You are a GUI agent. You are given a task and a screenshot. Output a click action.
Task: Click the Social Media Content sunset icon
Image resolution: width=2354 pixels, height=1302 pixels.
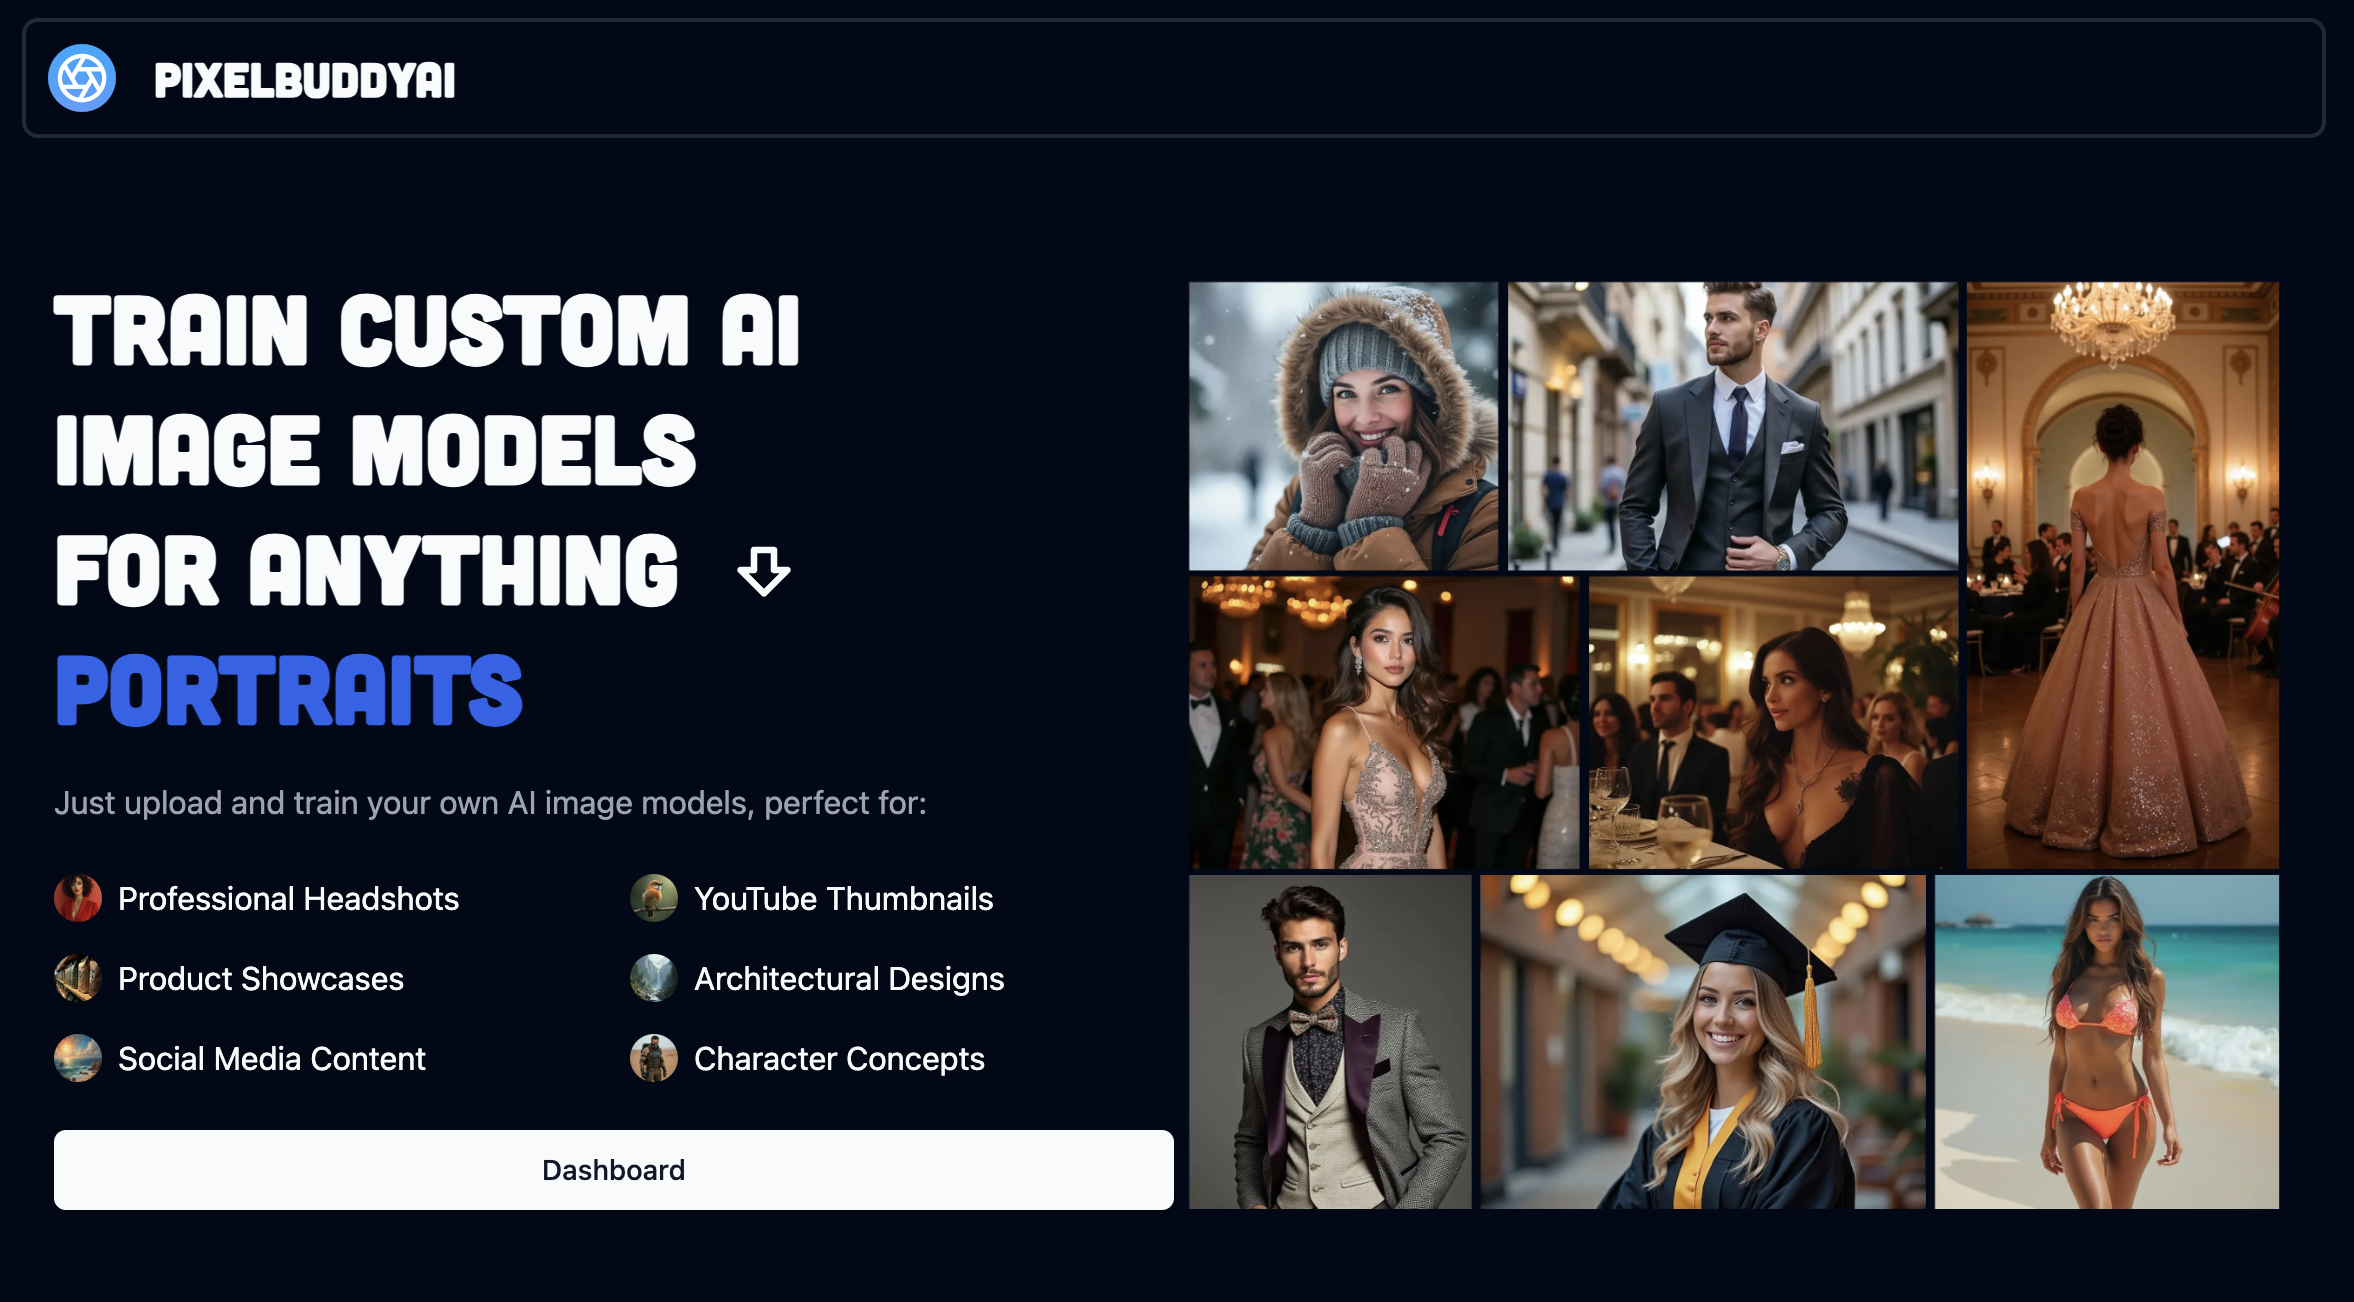(78, 1058)
